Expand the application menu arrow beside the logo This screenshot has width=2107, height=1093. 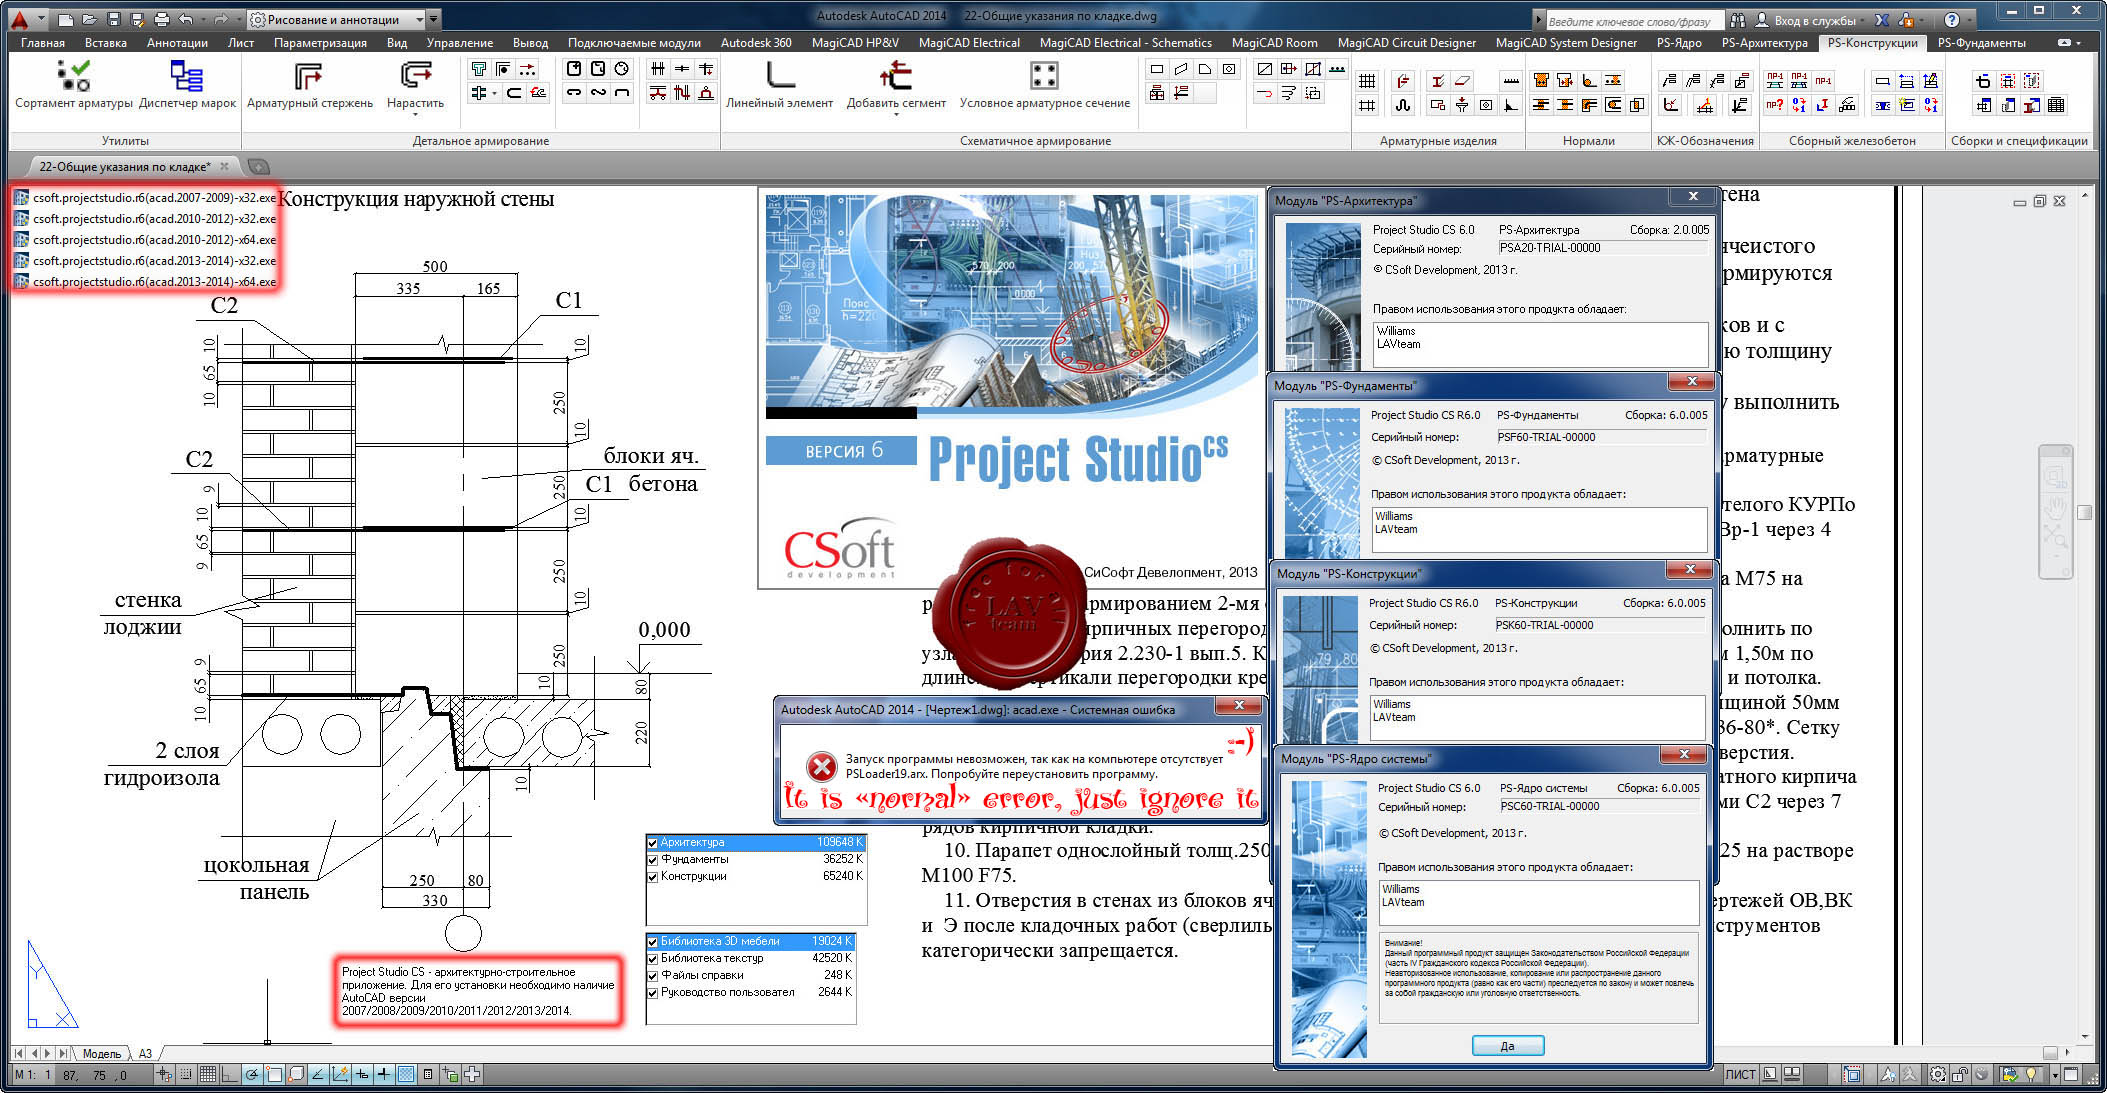point(41,19)
